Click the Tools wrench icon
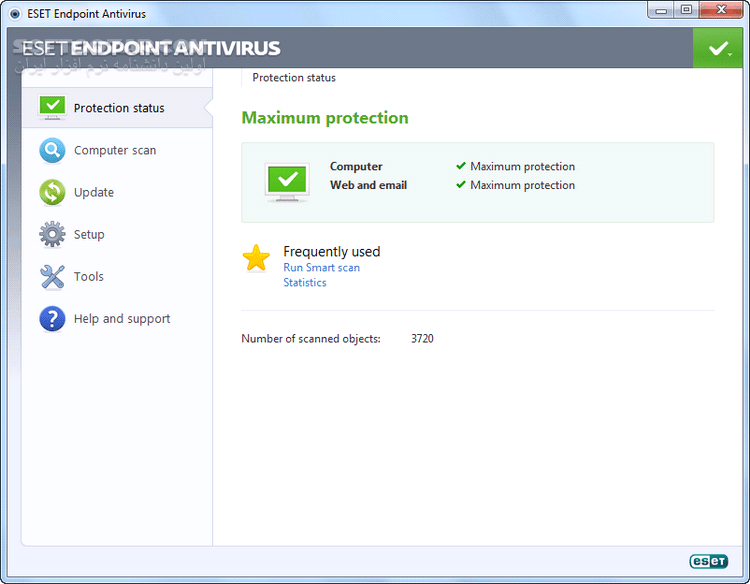This screenshot has height=584, width=750. (x=52, y=276)
